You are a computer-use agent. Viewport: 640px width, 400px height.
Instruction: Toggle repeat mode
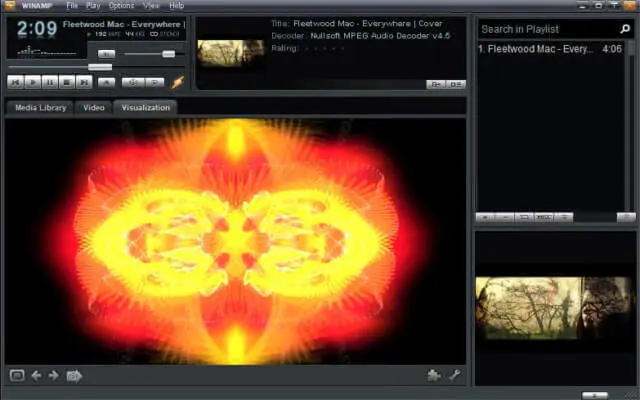[155, 82]
